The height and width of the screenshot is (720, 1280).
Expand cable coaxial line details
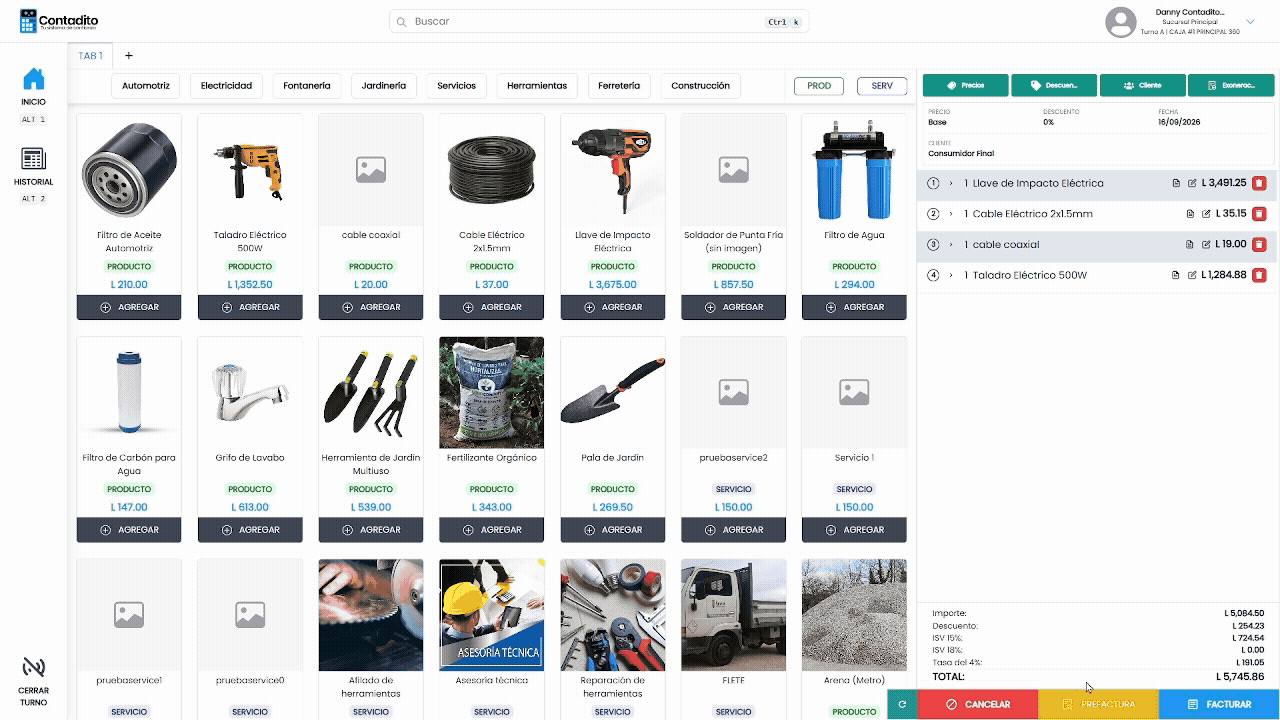click(951, 244)
